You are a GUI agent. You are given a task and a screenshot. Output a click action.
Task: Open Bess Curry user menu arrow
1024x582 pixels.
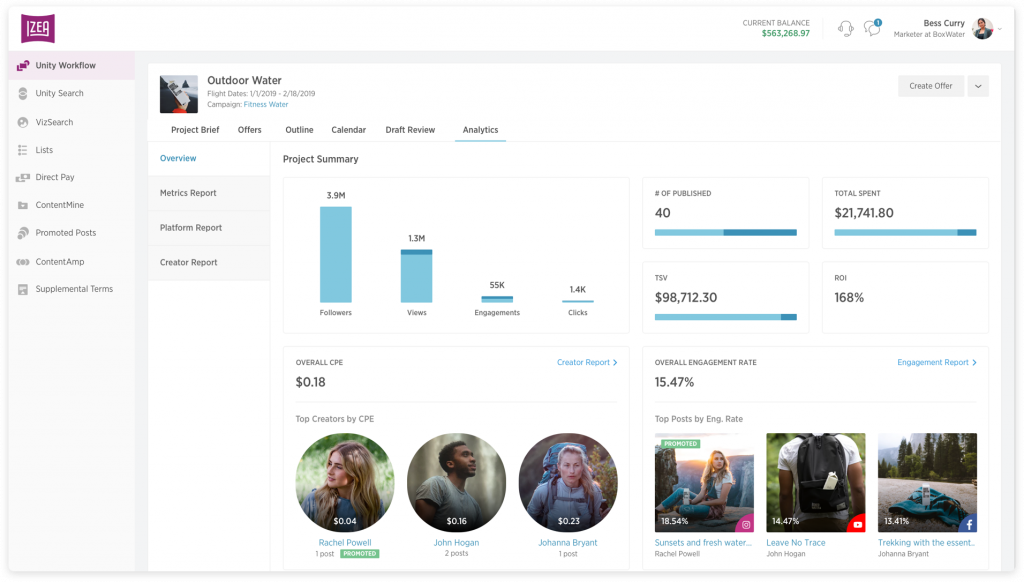(x=1001, y=29)
